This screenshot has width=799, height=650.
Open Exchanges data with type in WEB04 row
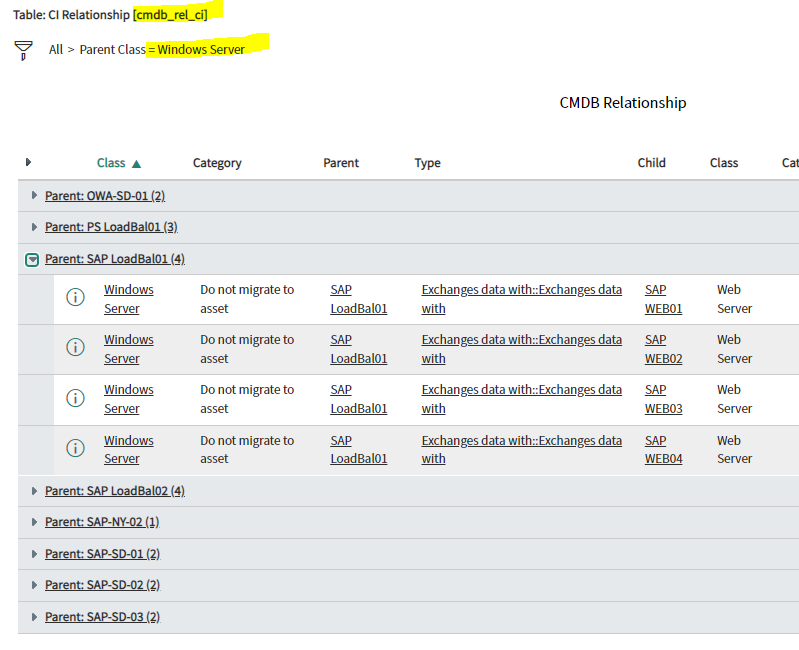(521, 449)
